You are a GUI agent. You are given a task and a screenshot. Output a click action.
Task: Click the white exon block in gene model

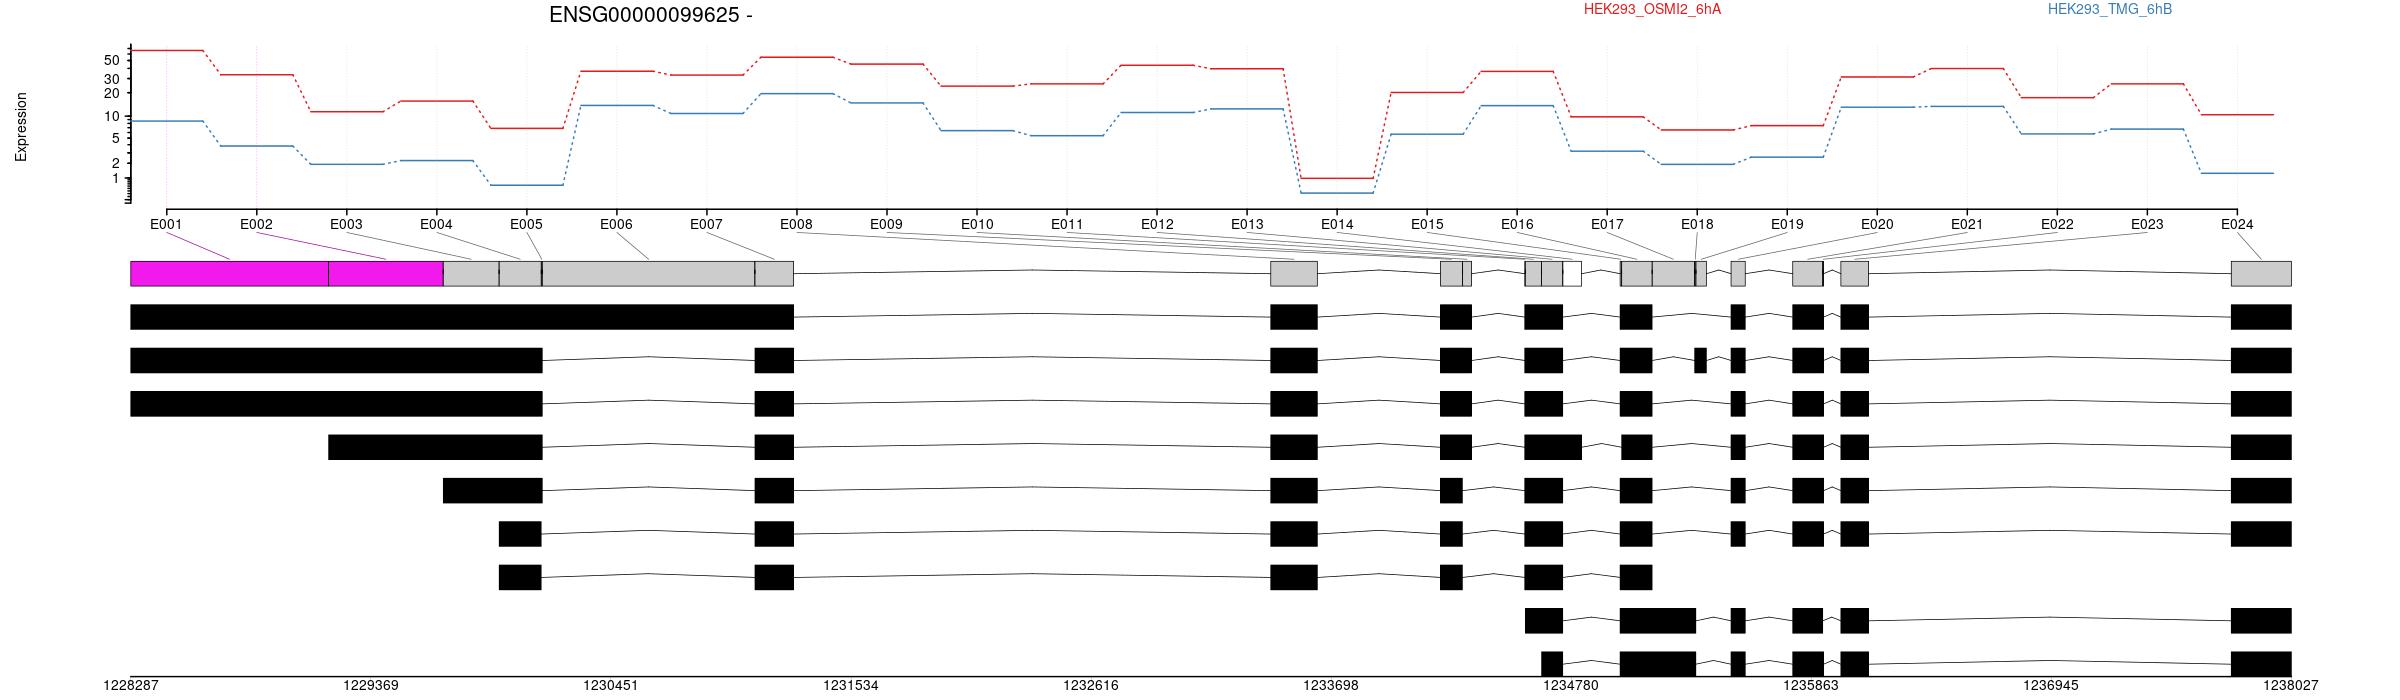[x=1572, y=273]
